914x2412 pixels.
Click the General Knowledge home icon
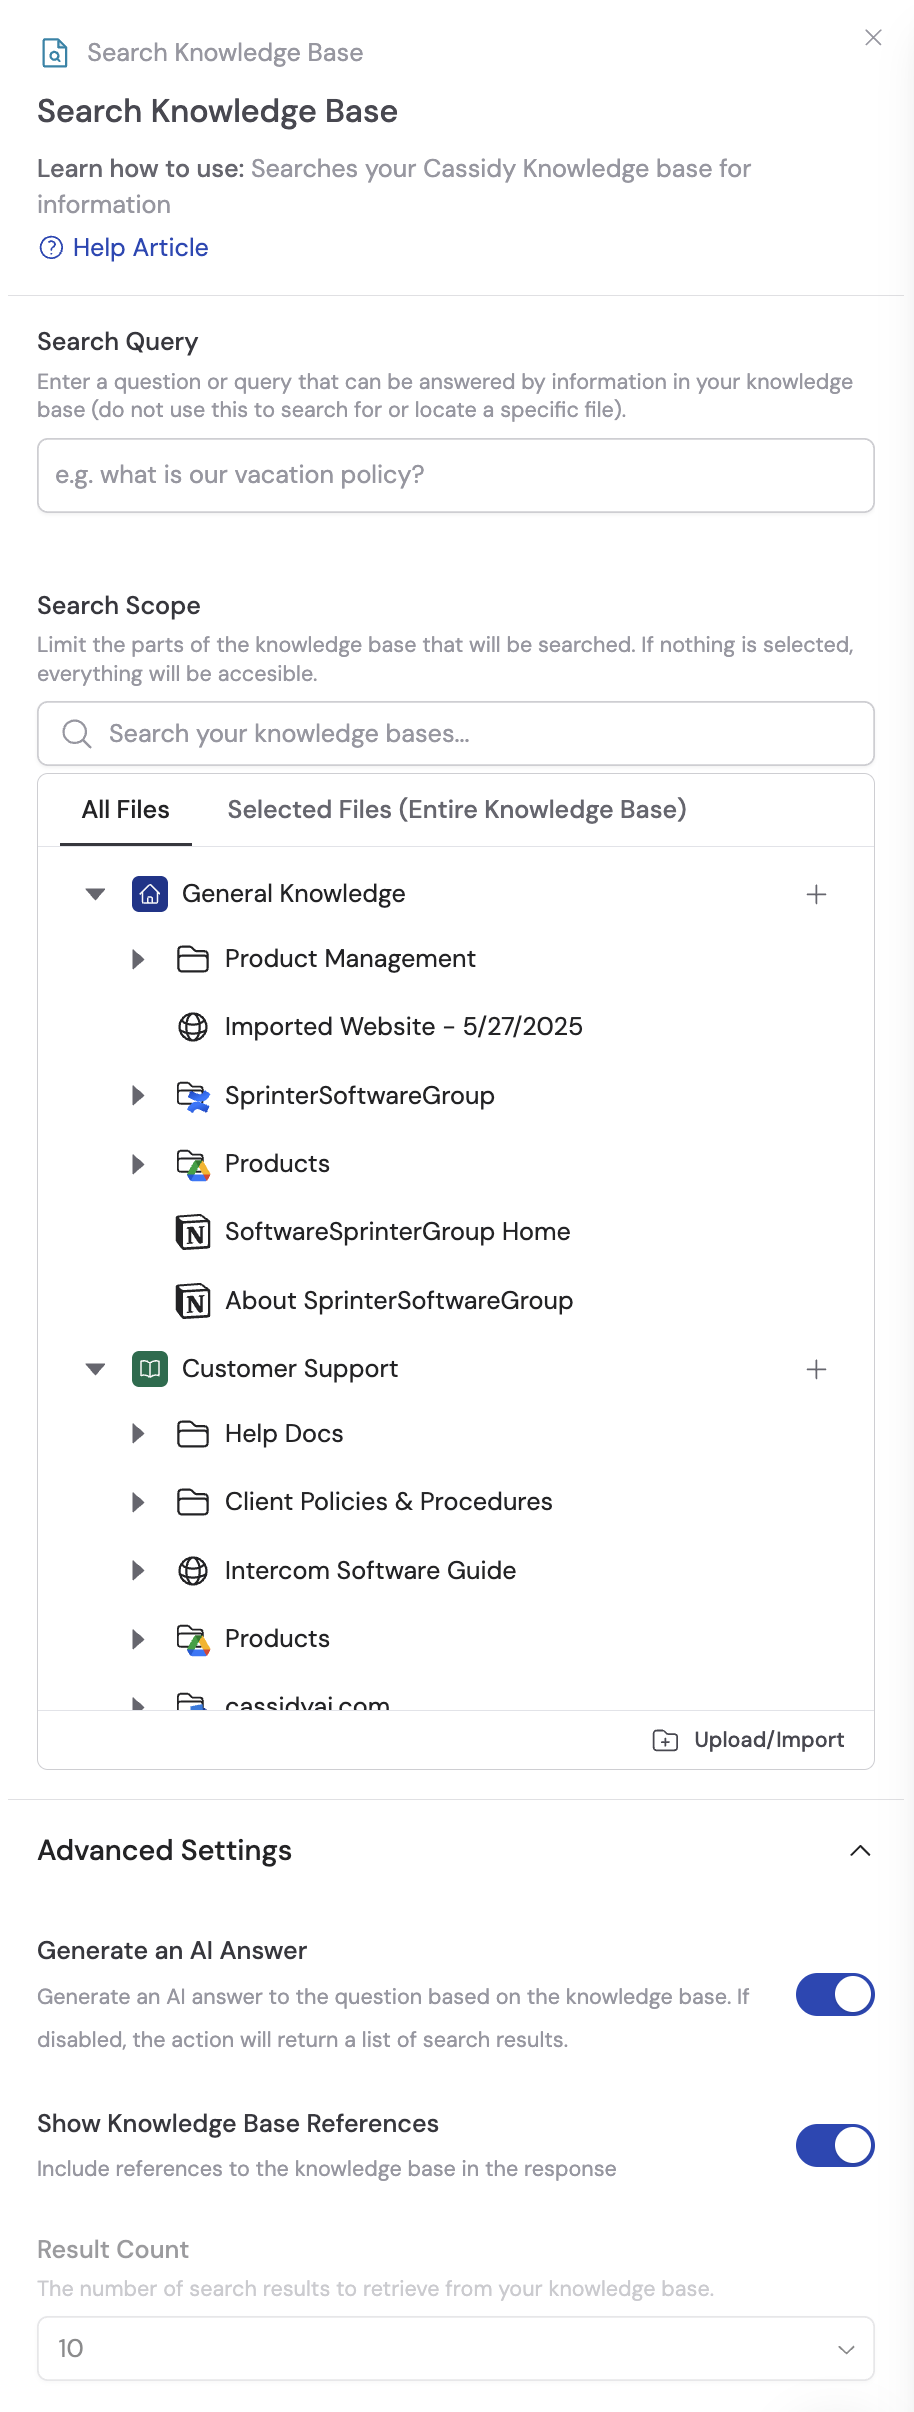(150, 894)
